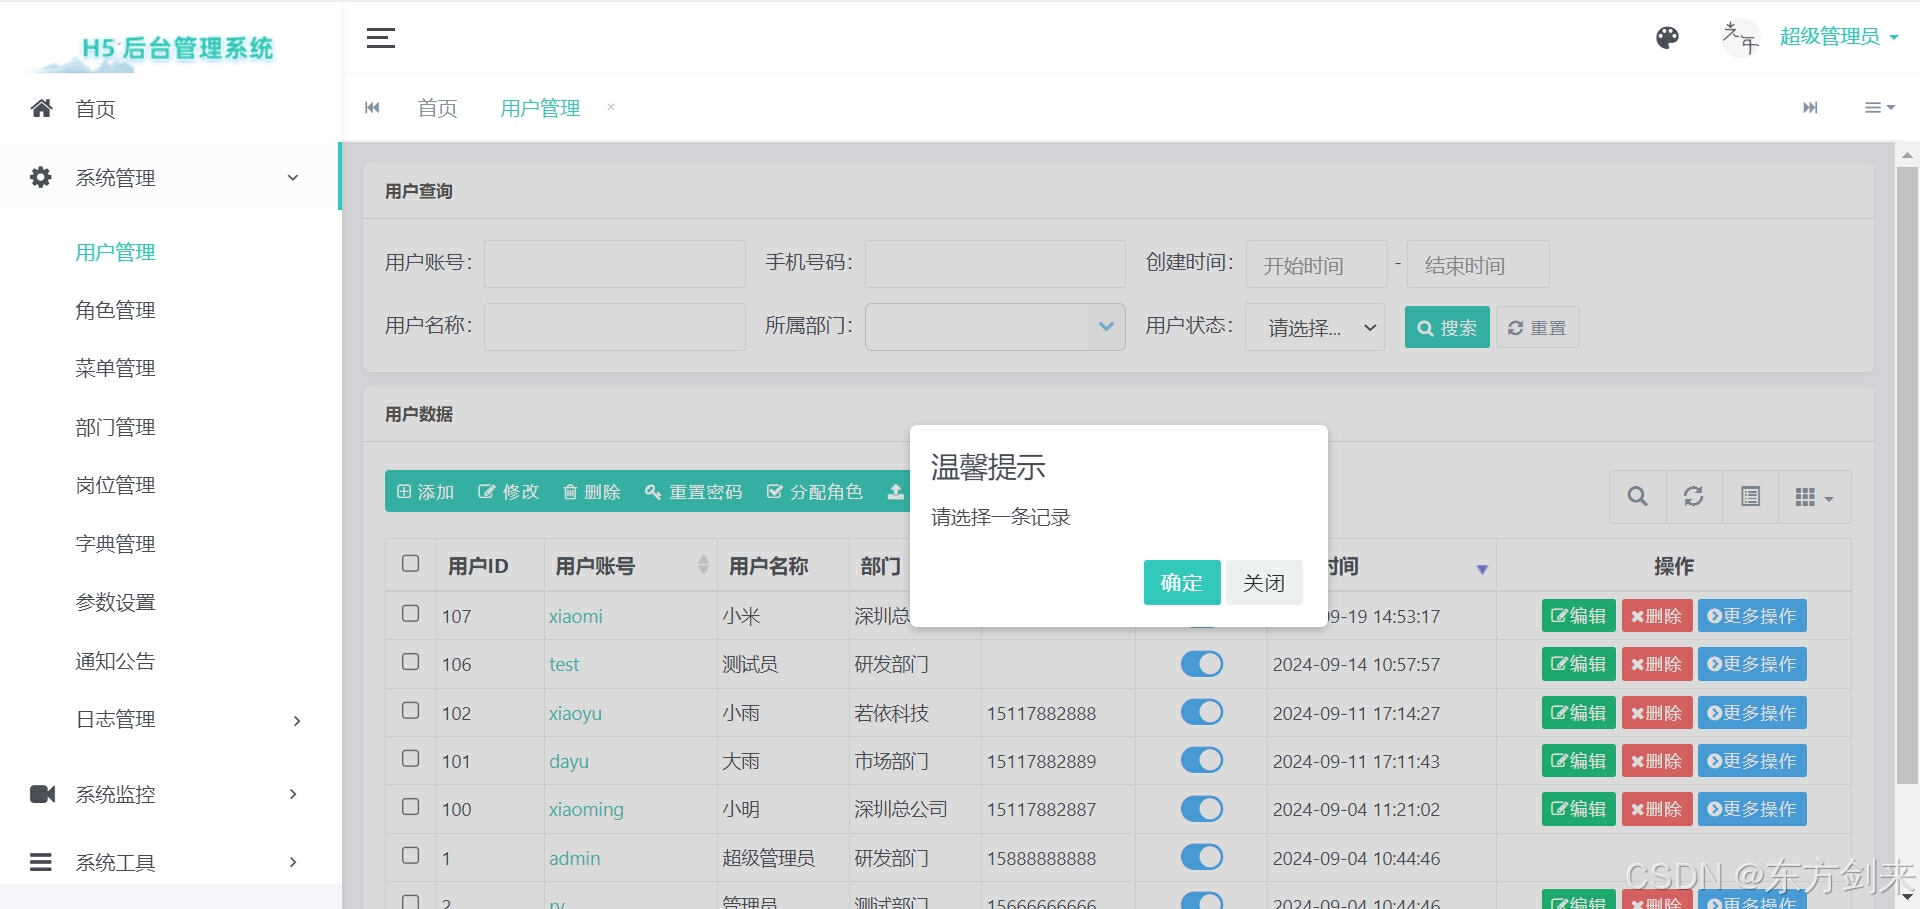Image resolution: width=1920 pixels, height=909 pixels.
Task: Toggle table card view icon
Action: point(1750,496)
